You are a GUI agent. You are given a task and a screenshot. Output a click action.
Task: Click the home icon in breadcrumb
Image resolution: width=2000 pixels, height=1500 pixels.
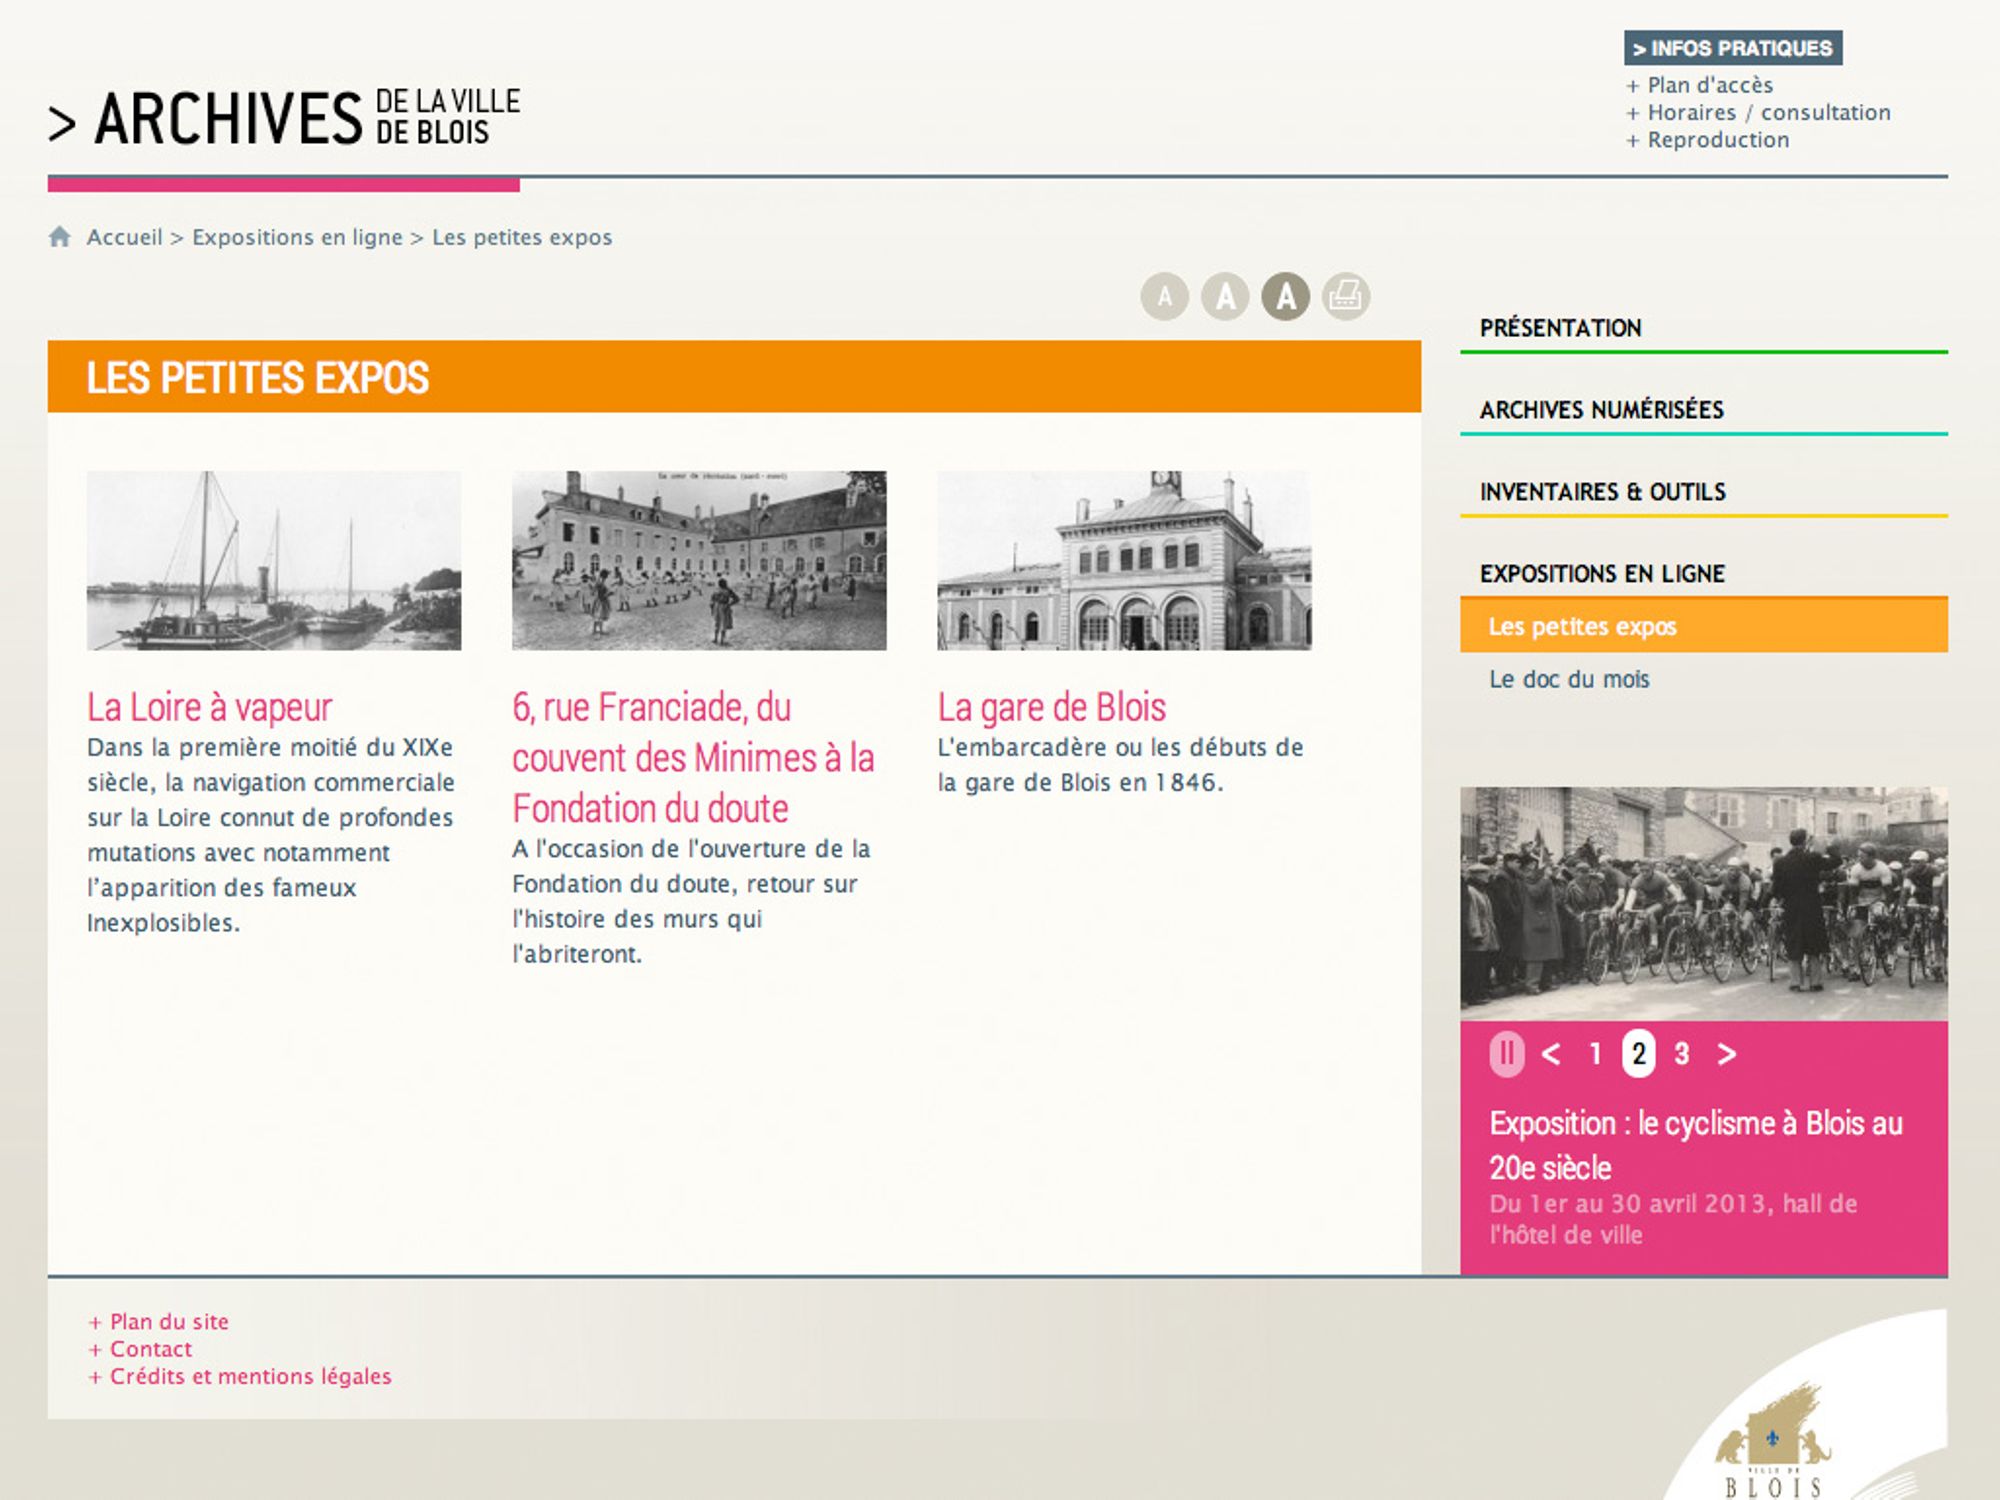click(x=60, y=237)
